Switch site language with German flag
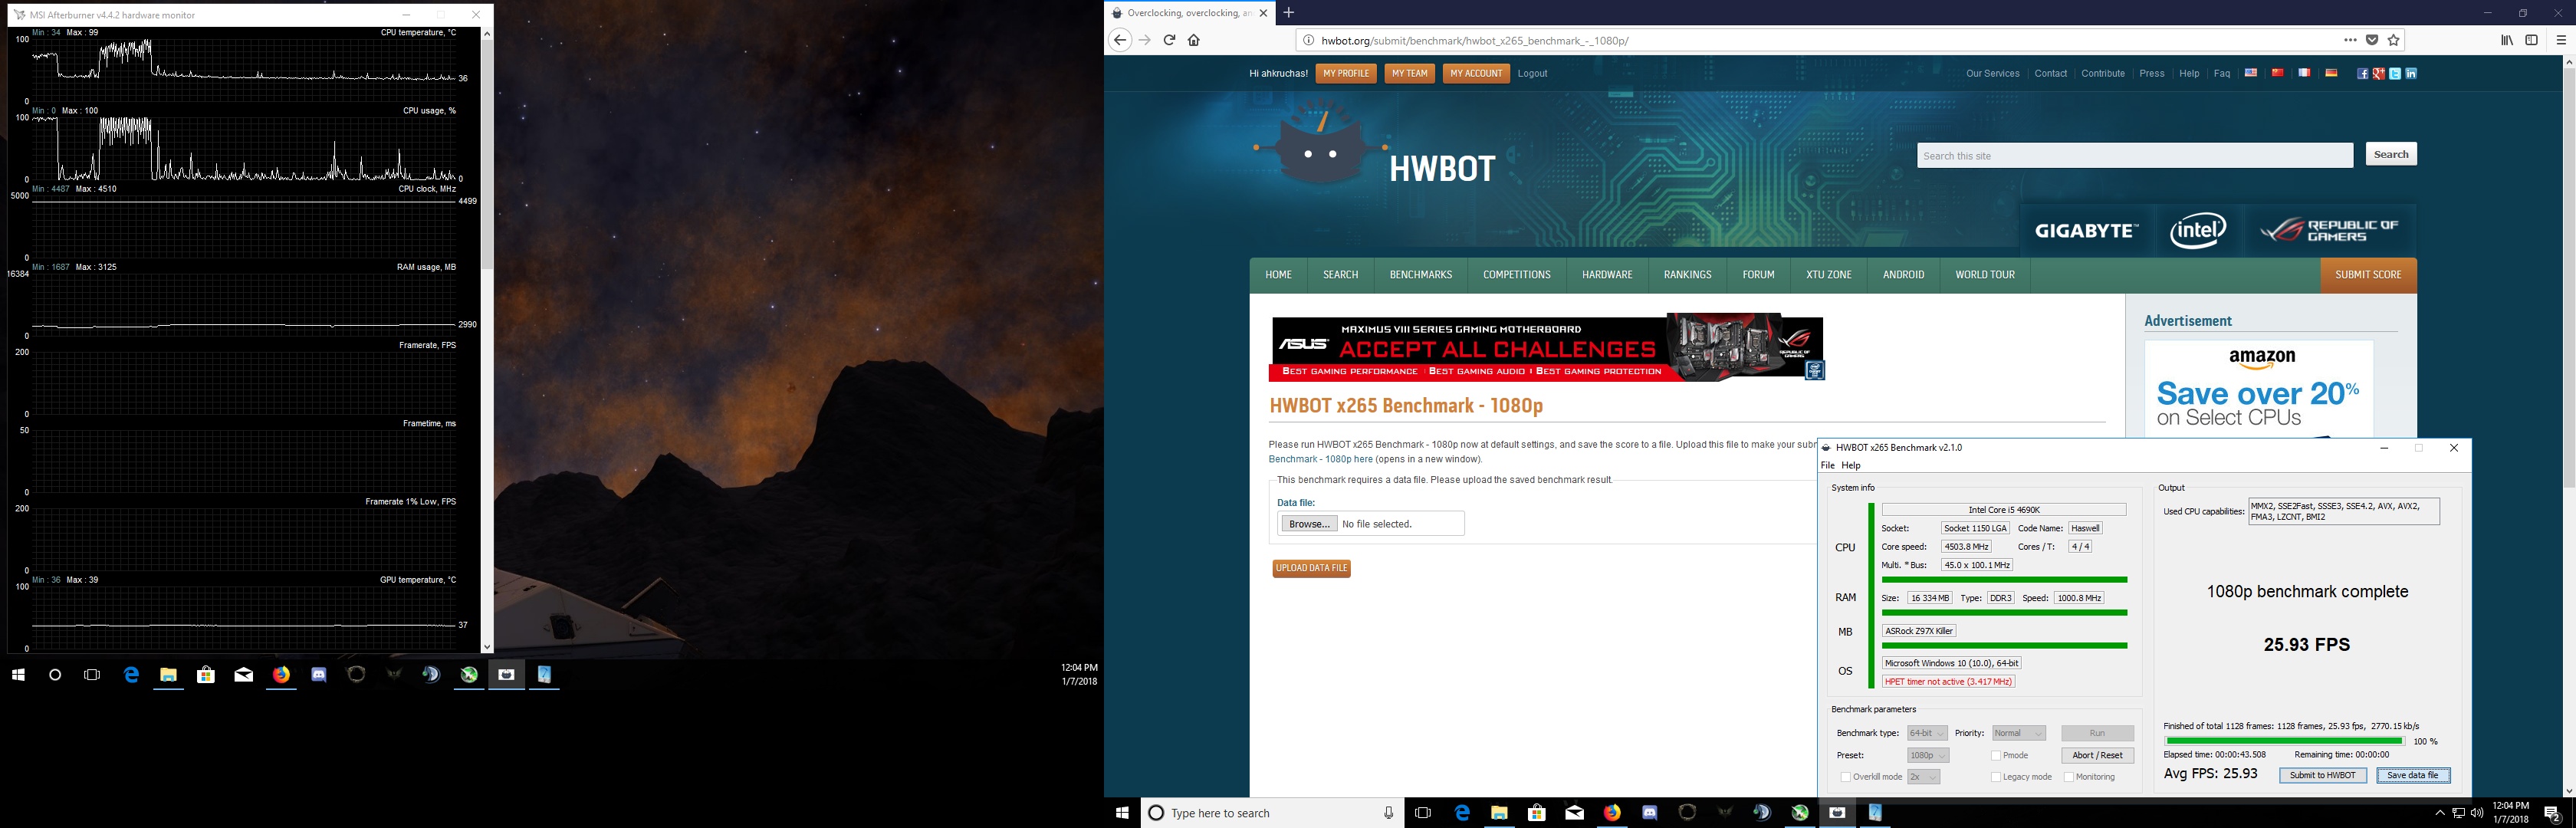The width and height of the screenshot is (2576, 828). pos(2331,73)
